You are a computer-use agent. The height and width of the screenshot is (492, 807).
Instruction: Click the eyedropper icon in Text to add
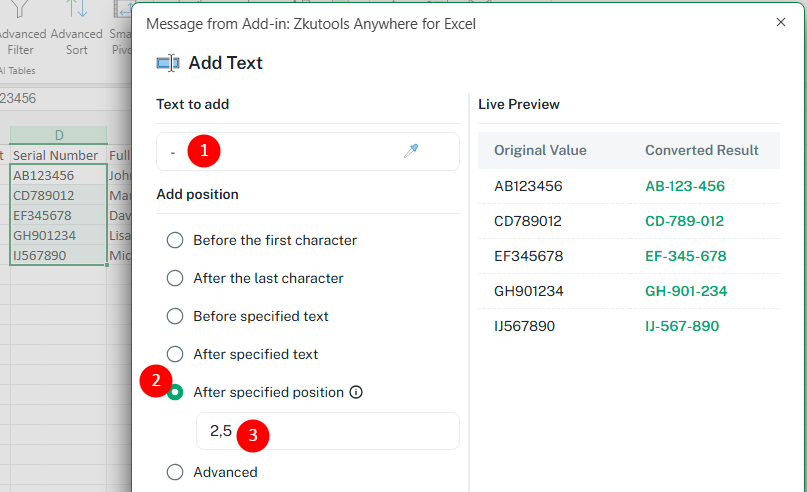411,151
